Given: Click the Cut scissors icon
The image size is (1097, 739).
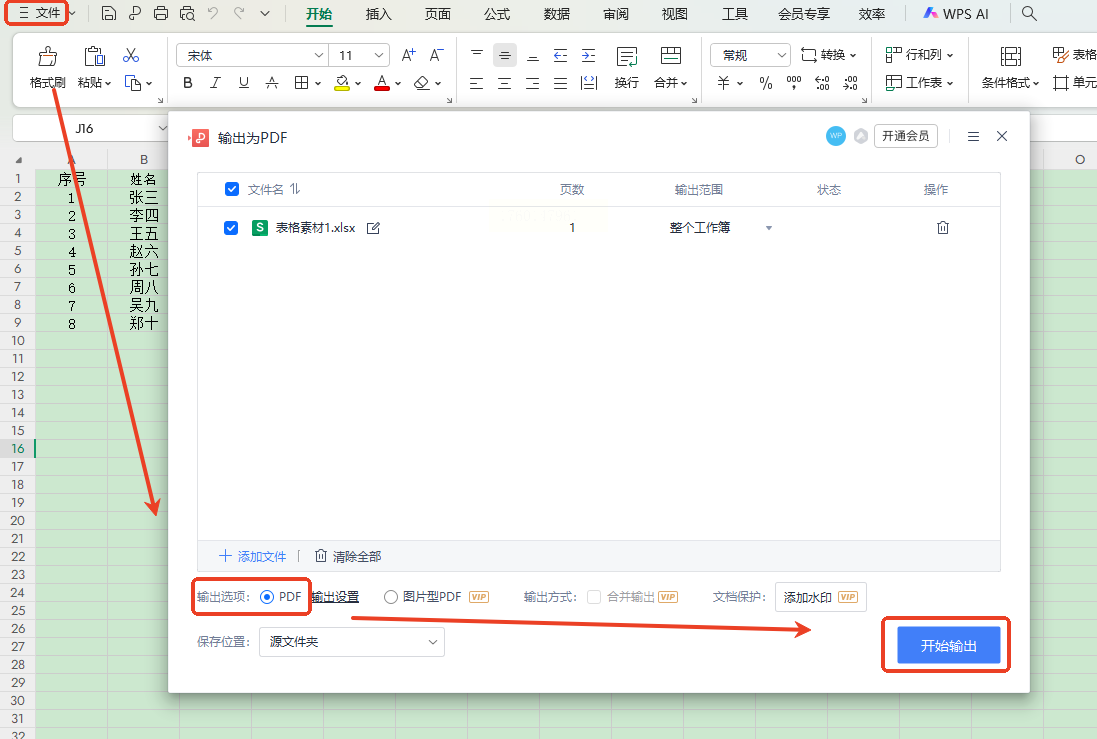Looking at the screenshot, I should (131, 56).
